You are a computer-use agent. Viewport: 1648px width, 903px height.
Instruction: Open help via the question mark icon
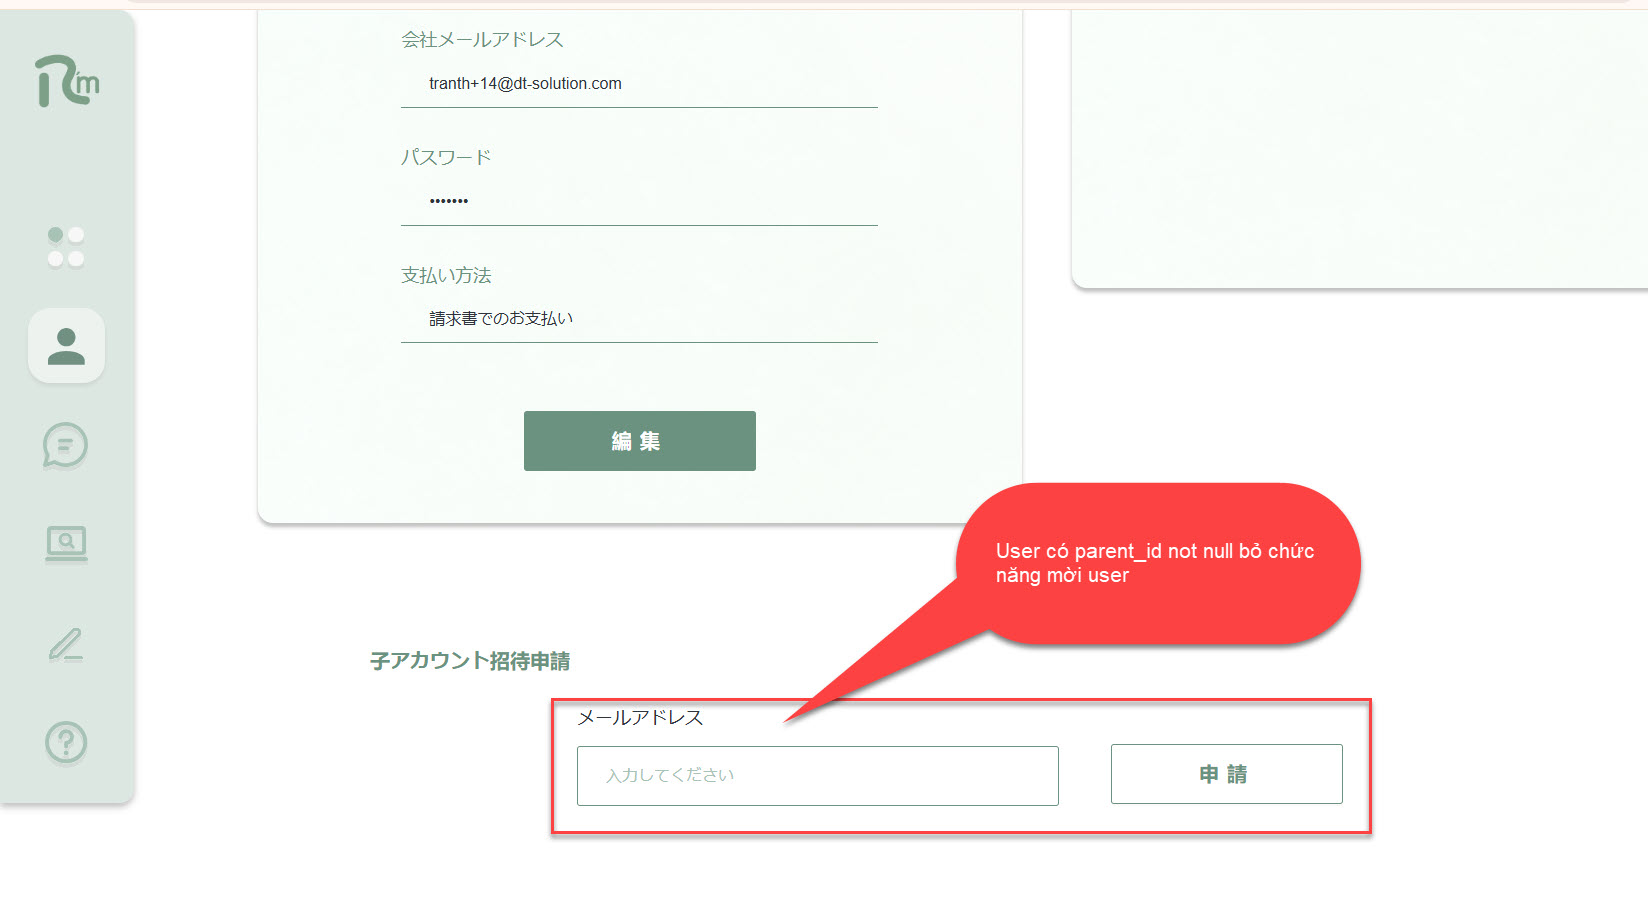[x=66, y=743]
